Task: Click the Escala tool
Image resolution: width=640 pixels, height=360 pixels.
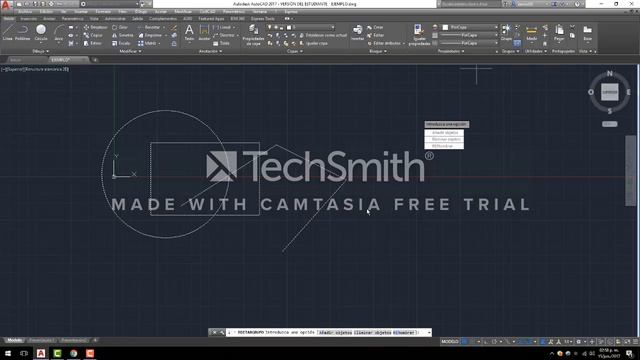Action: [x=121, y=43]
